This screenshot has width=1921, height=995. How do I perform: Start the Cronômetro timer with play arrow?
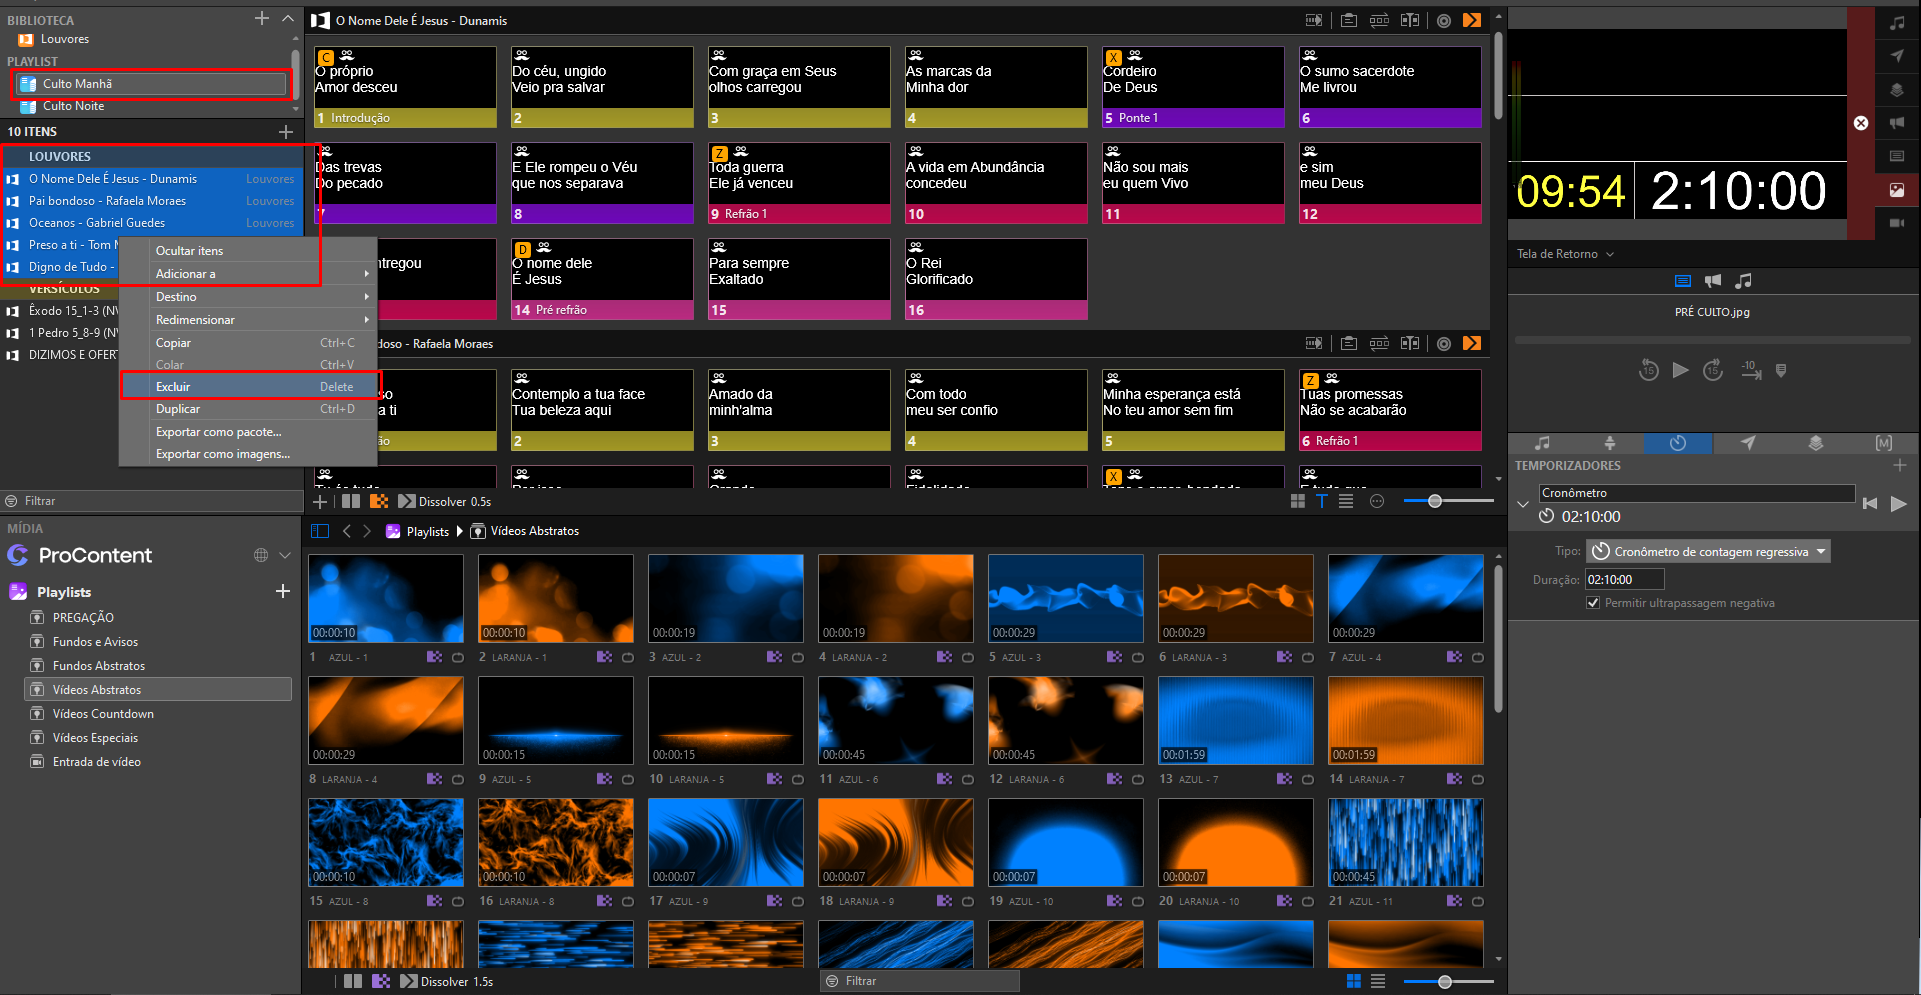(1898, 504)
